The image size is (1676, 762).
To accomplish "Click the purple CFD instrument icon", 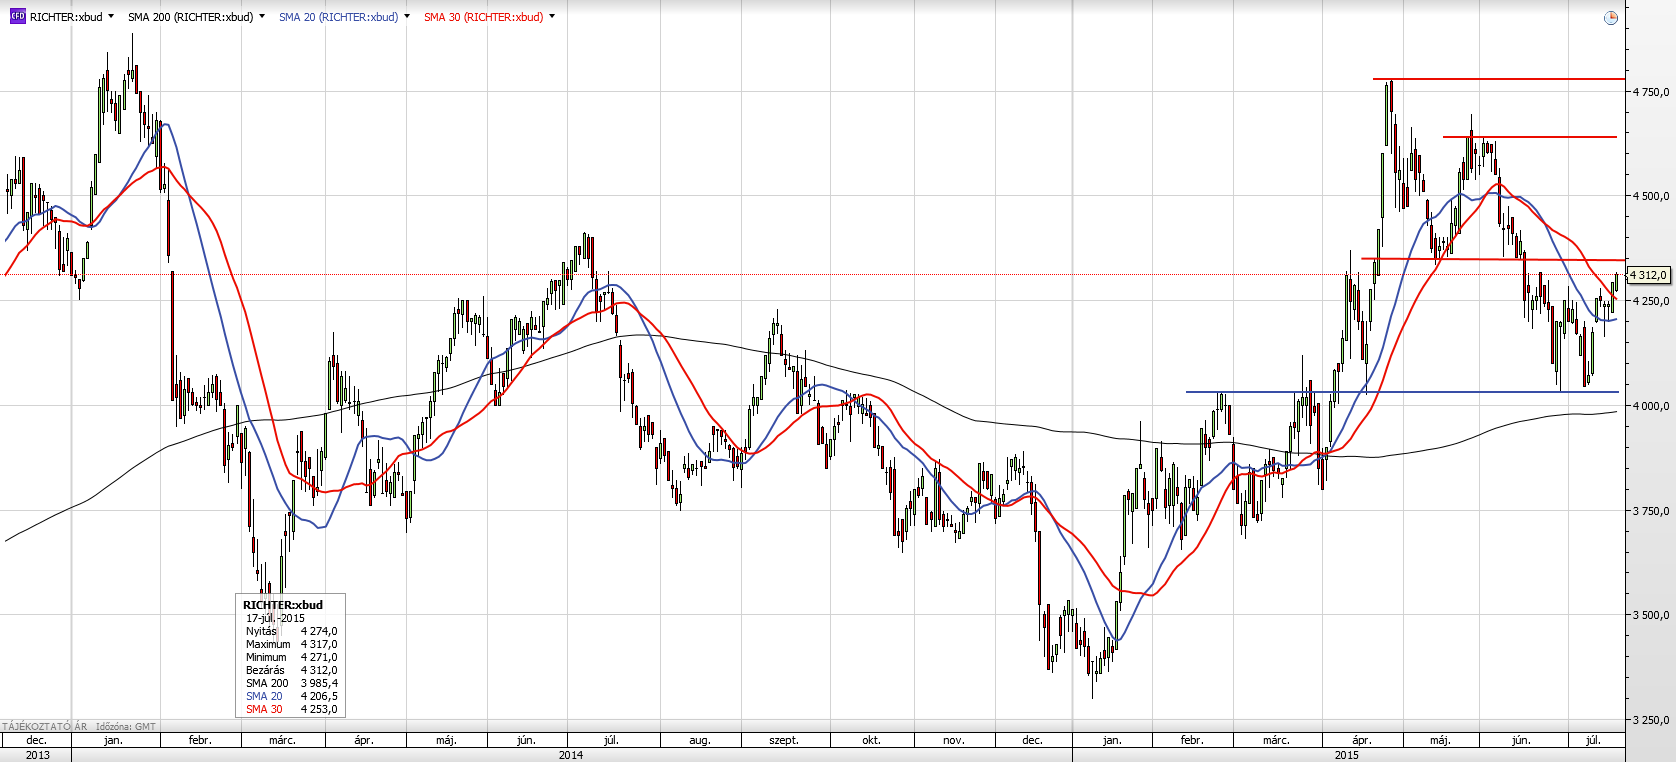I will point(17,16).
